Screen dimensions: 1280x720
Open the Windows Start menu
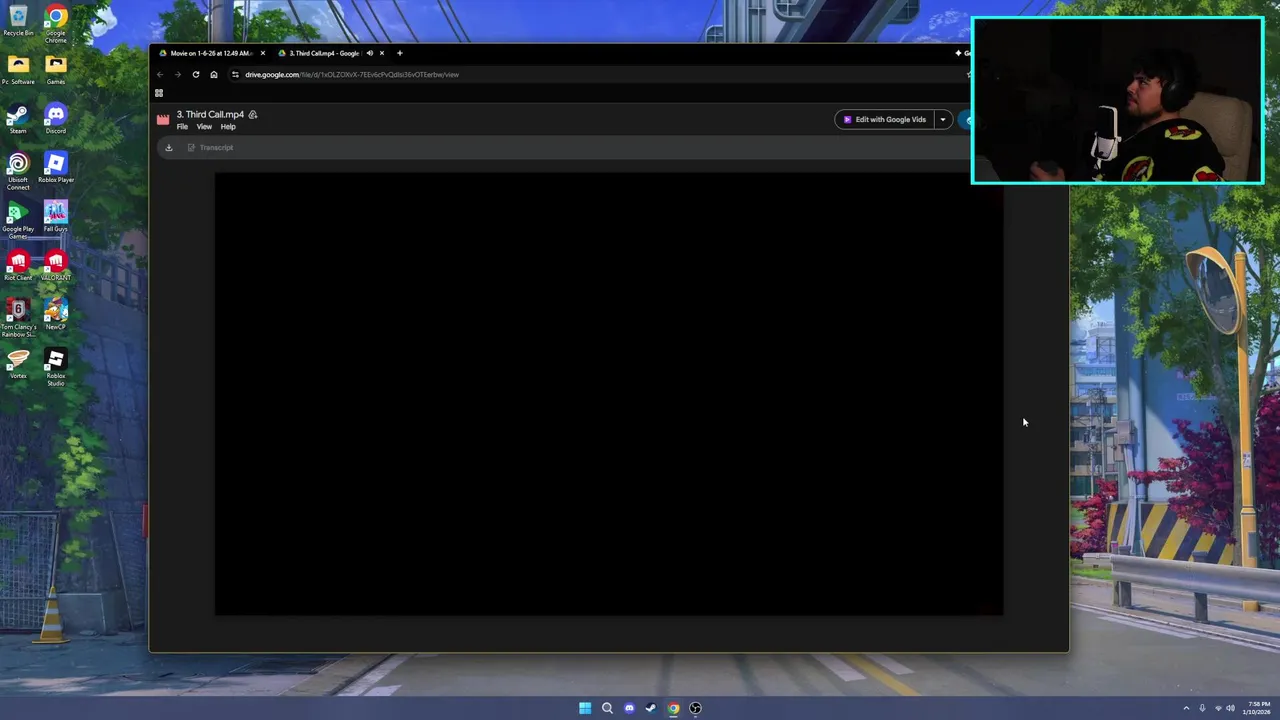pos(585,708)
